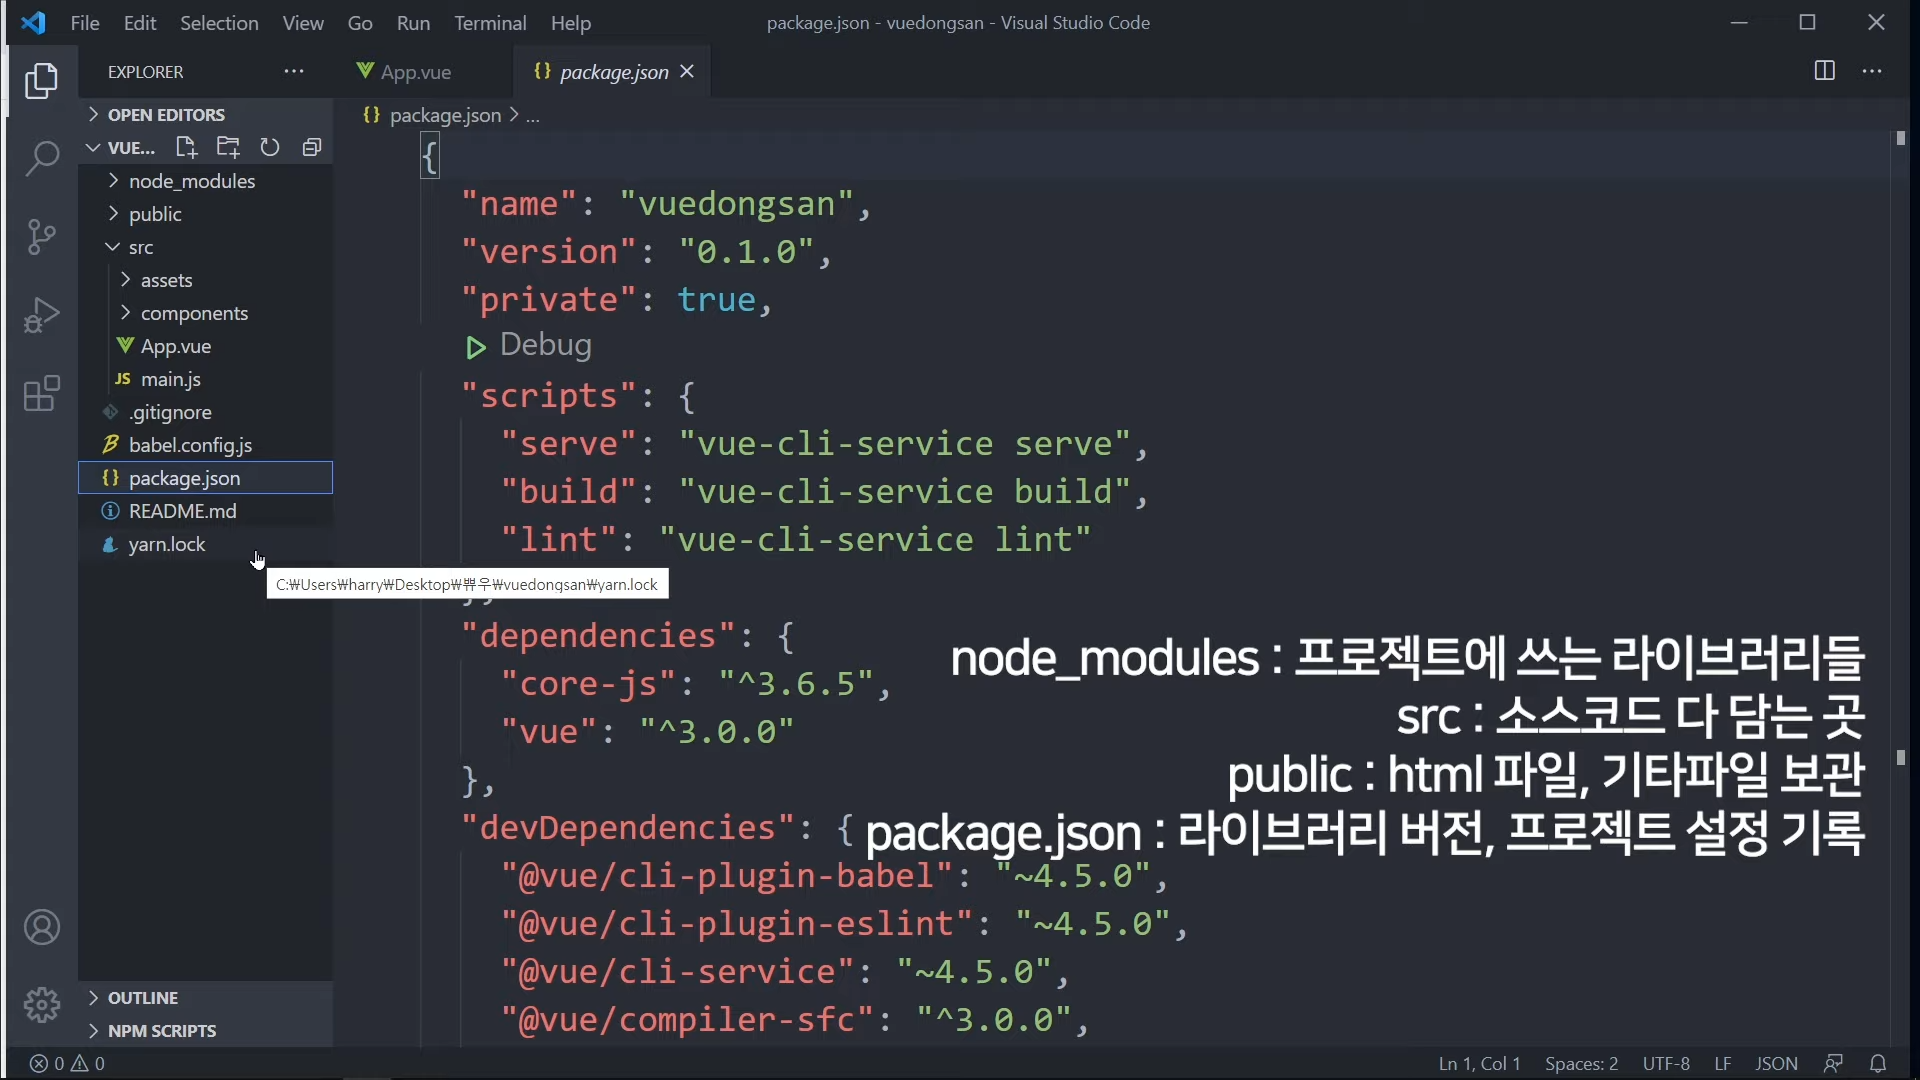Viewport: 1920px width, 1080px height.
Task: Change the JSON language mode in the status bar
Action: point(1776,1064)
